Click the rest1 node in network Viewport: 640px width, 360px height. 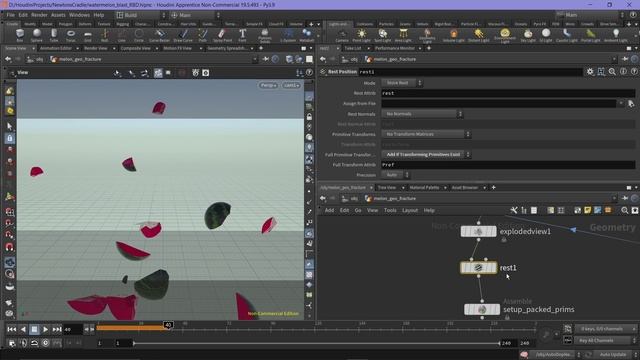(x=478, y=268)
